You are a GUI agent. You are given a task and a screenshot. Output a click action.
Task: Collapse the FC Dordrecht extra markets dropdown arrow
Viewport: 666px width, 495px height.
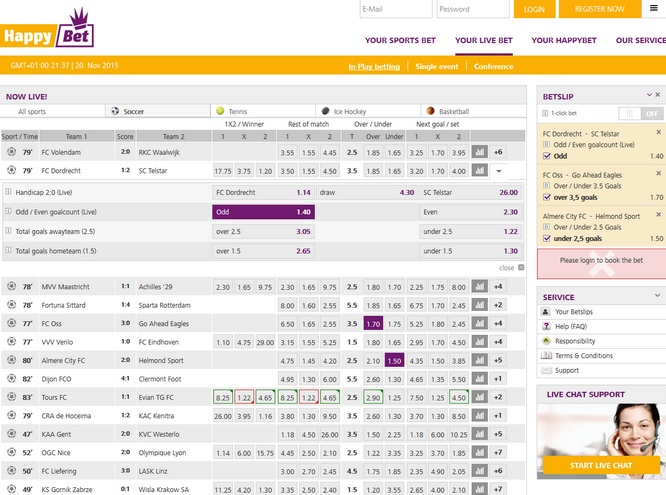pos(499,171)
